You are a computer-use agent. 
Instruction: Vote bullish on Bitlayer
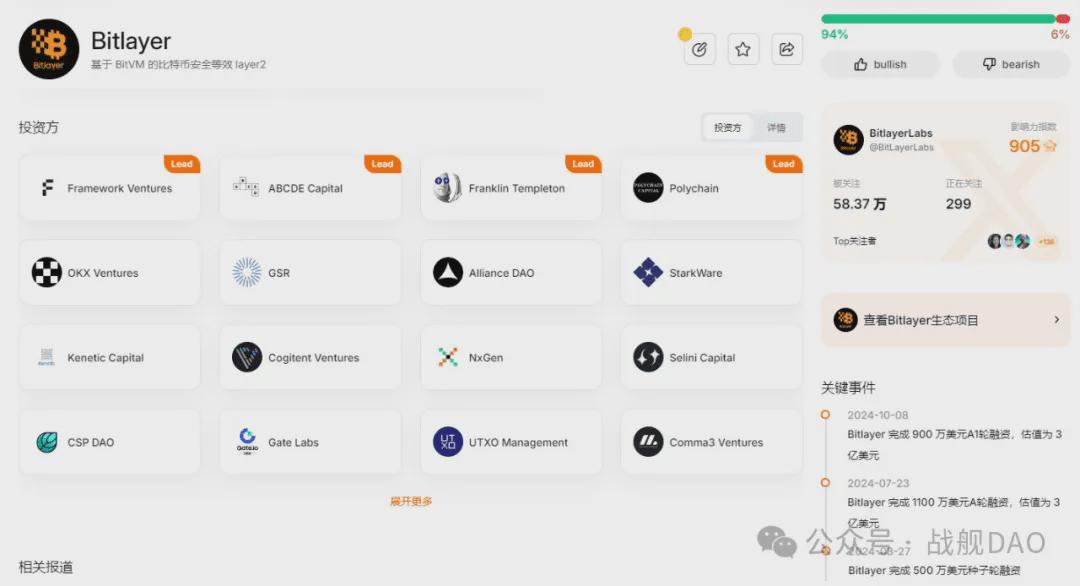(880, 64)
